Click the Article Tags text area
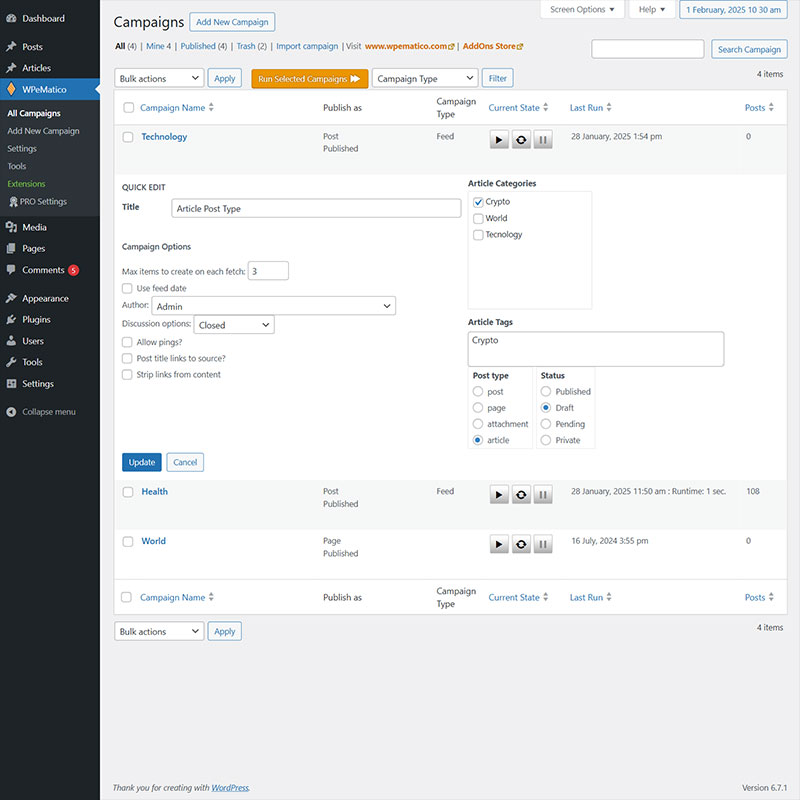The image size is (800, 800). click(595, 349)
